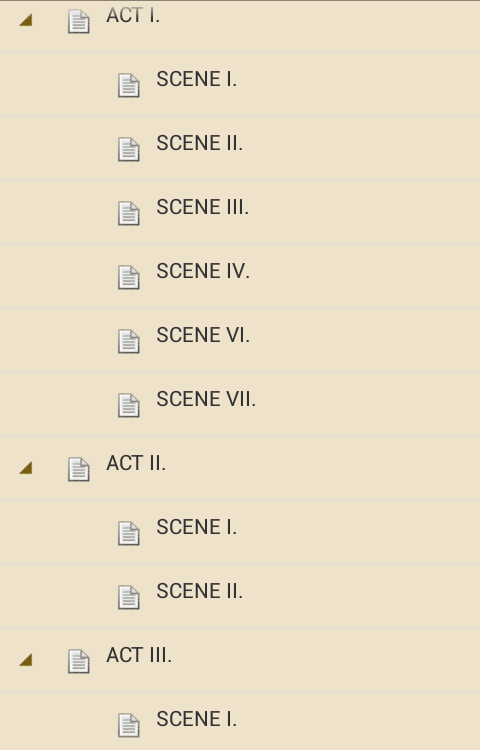Click the page icon next to ACT II.
Image resolution: width=480 pixels, height=750 pixels.
(x=78, y=469)
